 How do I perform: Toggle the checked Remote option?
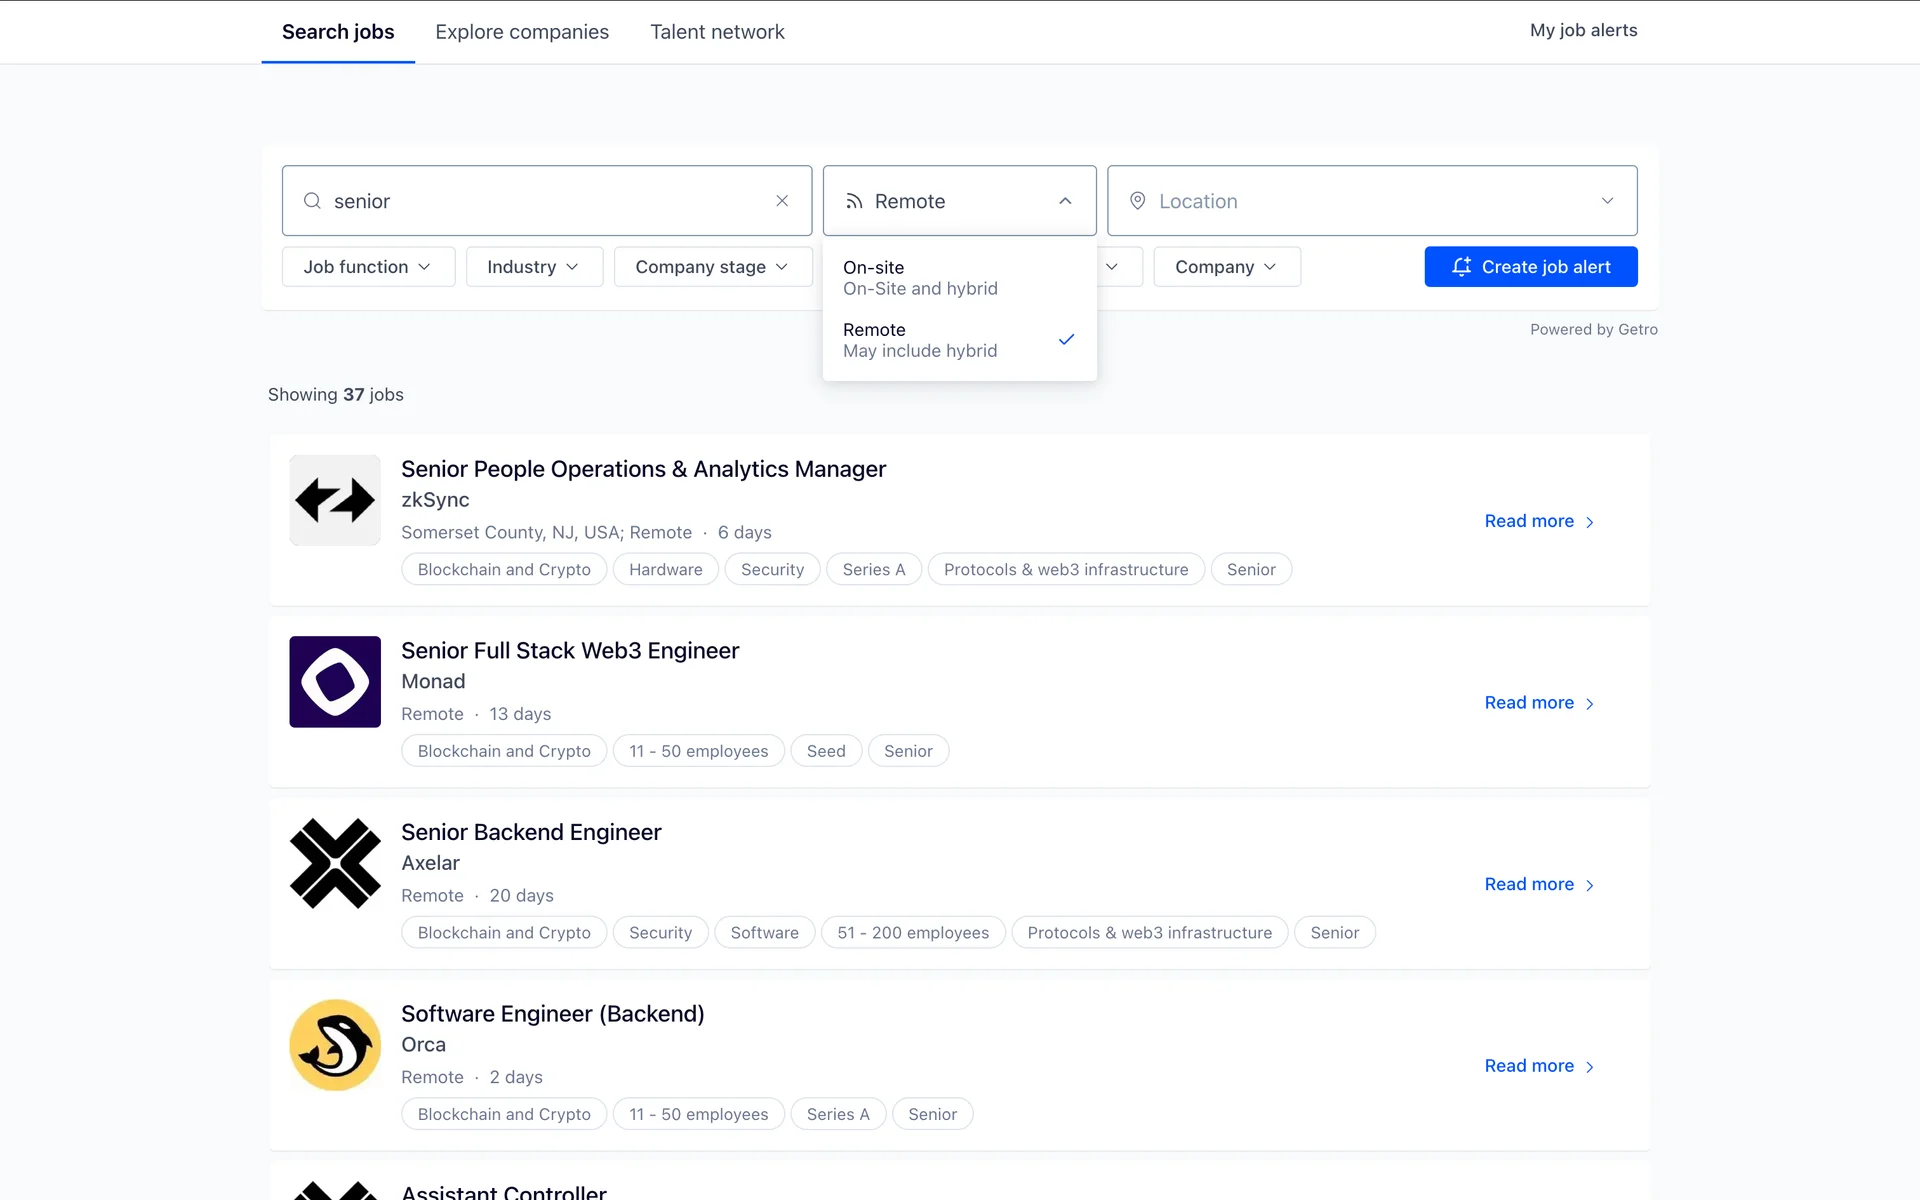pyautogui.click(x=958, y=340)
